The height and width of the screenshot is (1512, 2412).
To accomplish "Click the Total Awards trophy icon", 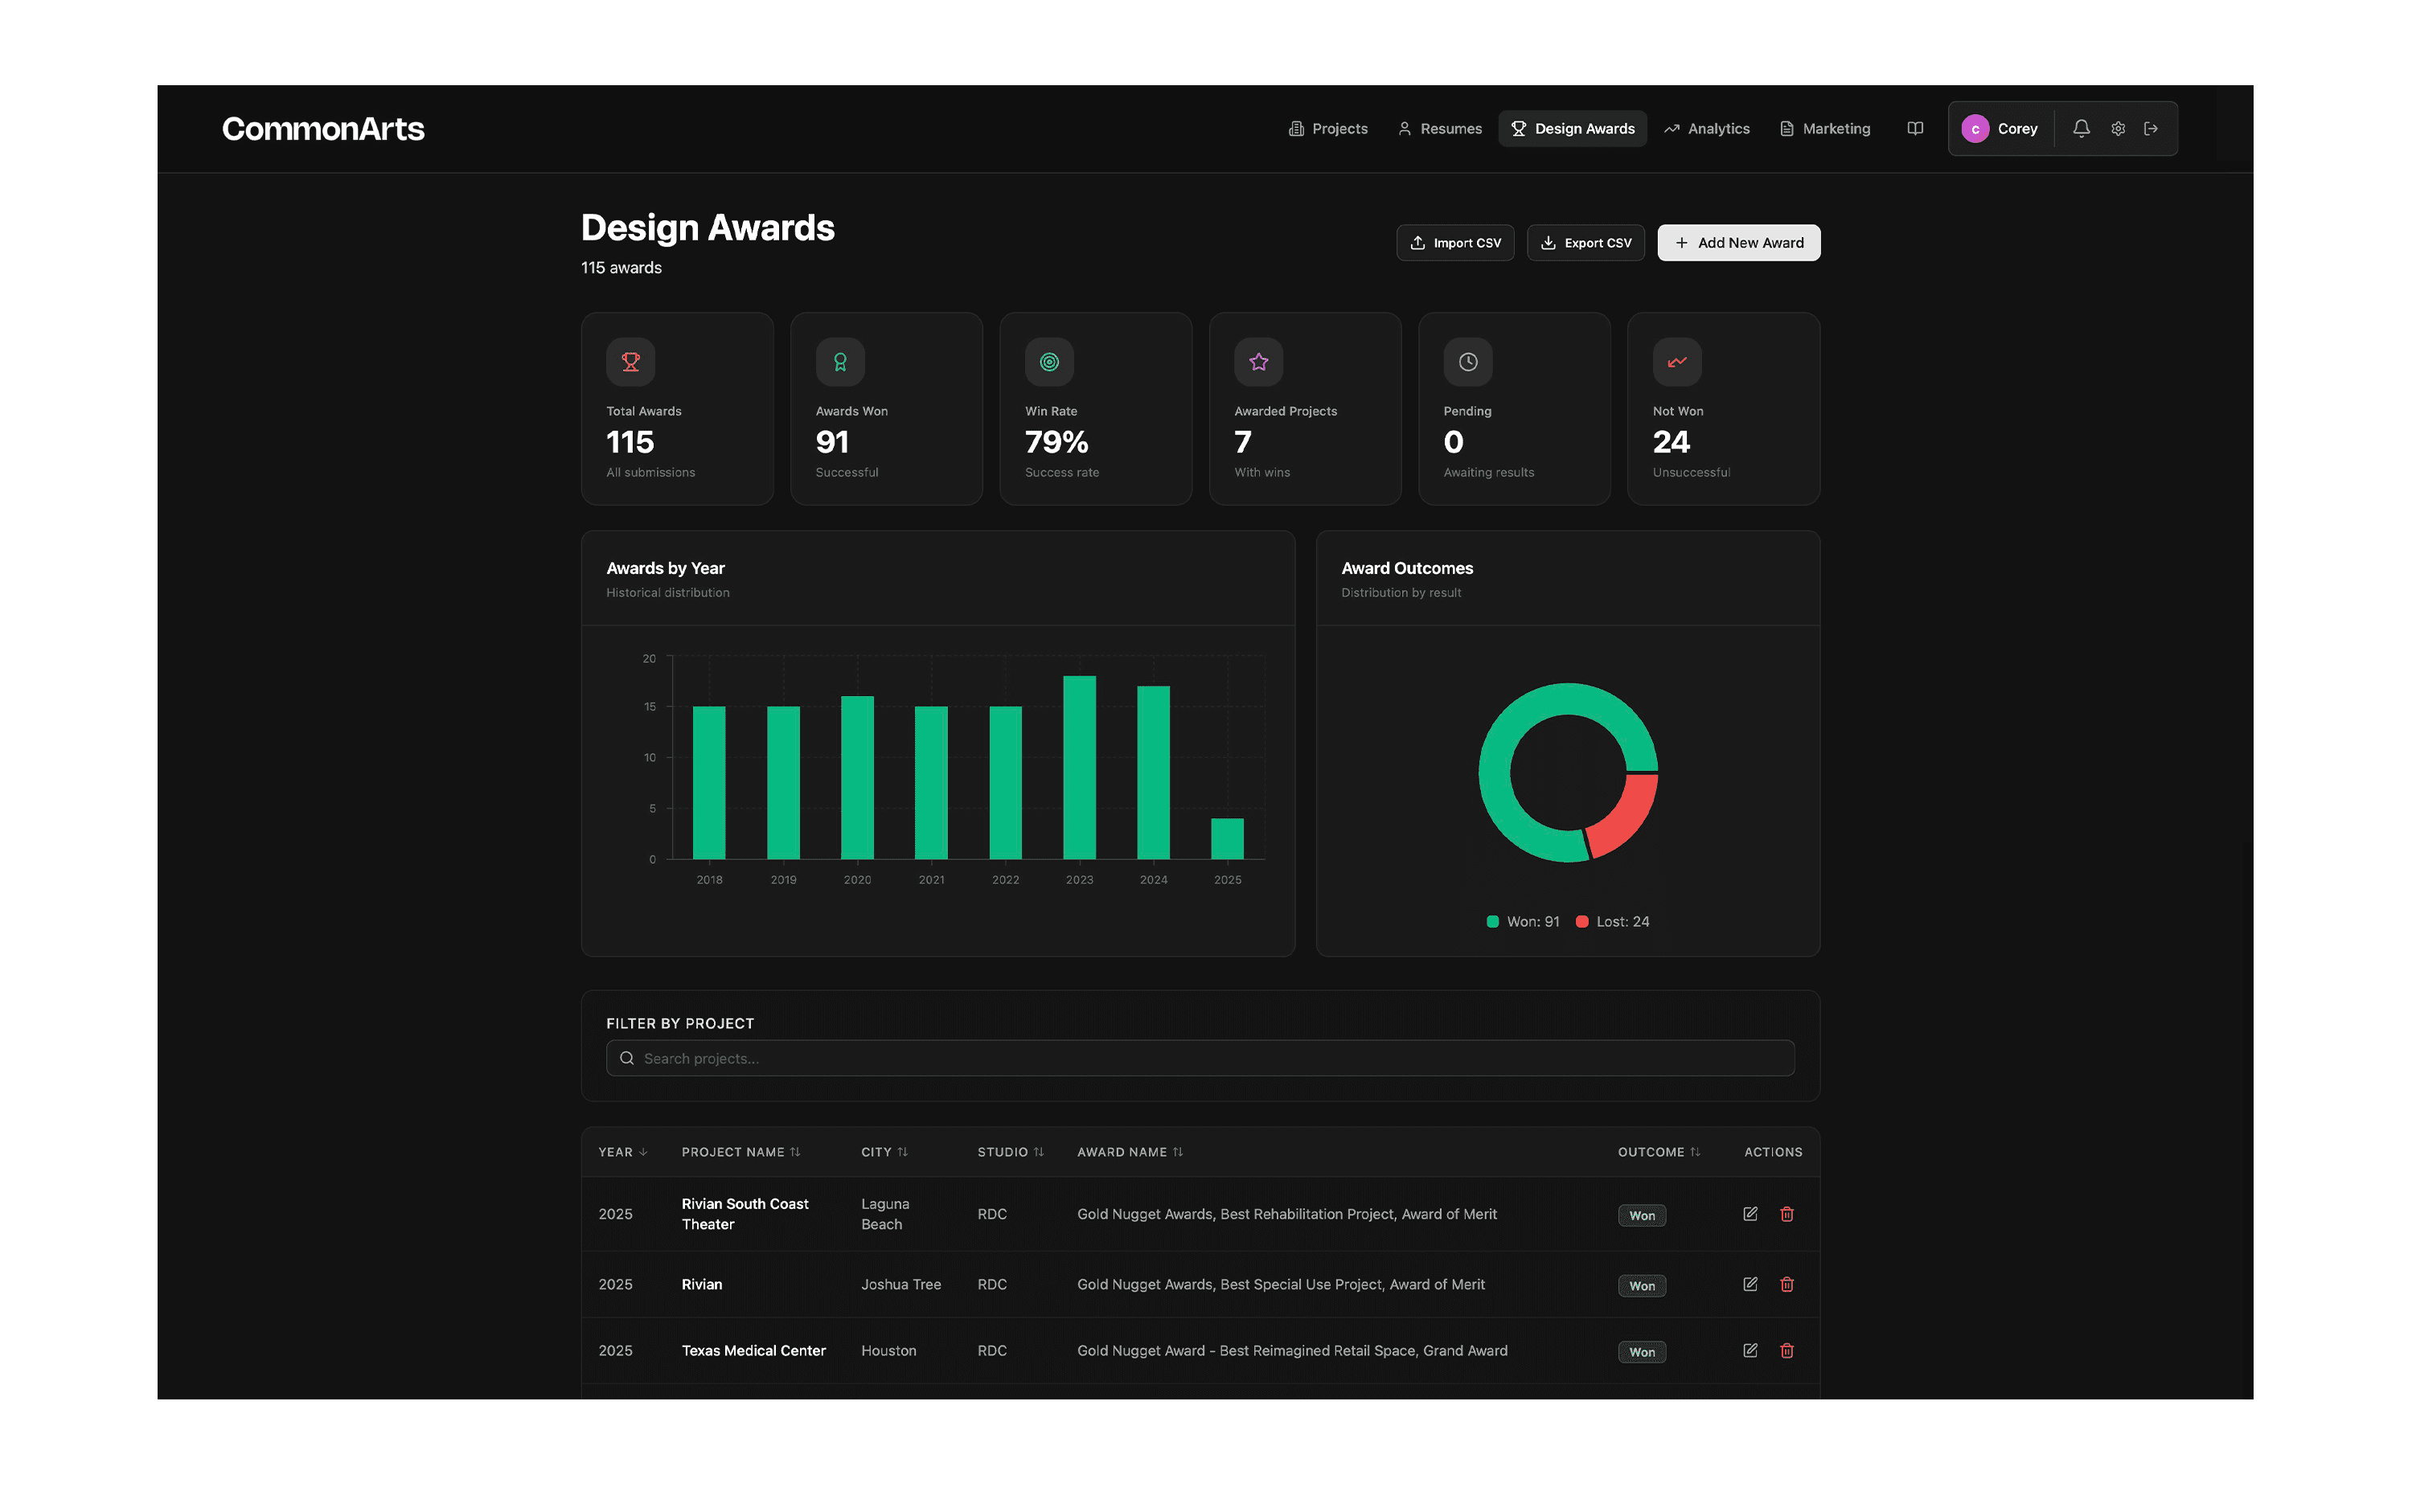I will (630, 362).
